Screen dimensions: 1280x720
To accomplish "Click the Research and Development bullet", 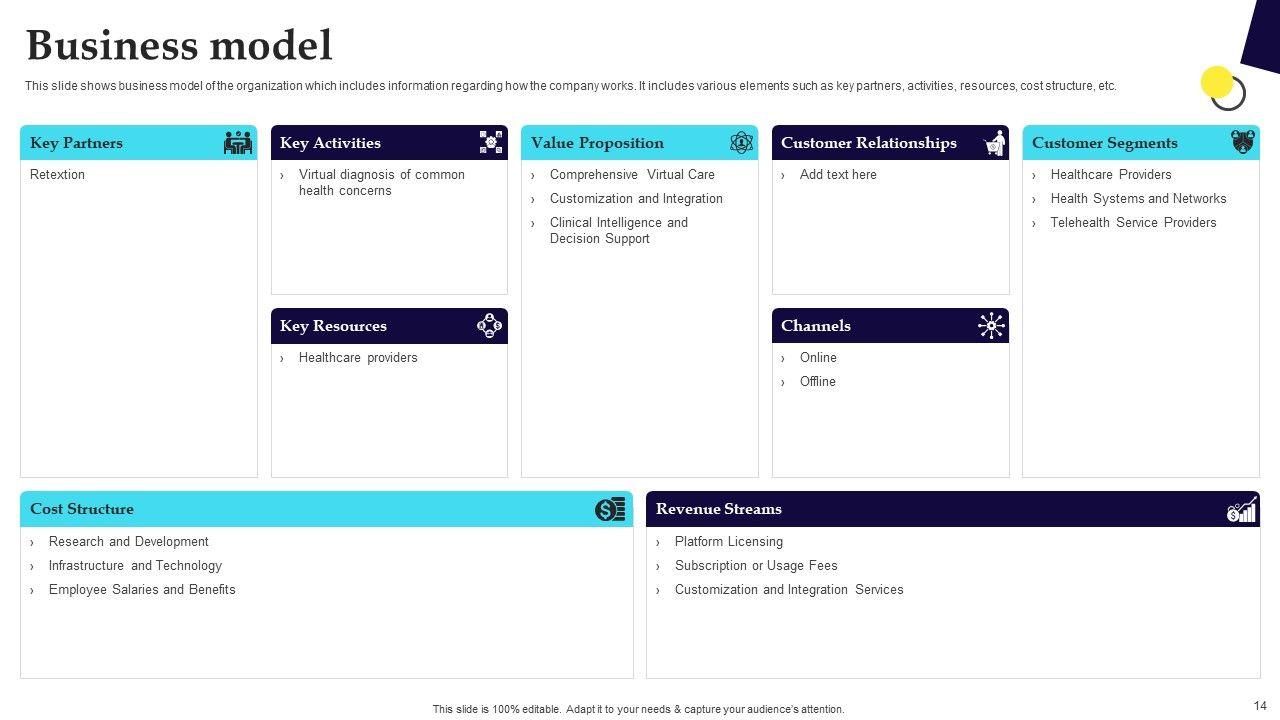I will (128, 542).
